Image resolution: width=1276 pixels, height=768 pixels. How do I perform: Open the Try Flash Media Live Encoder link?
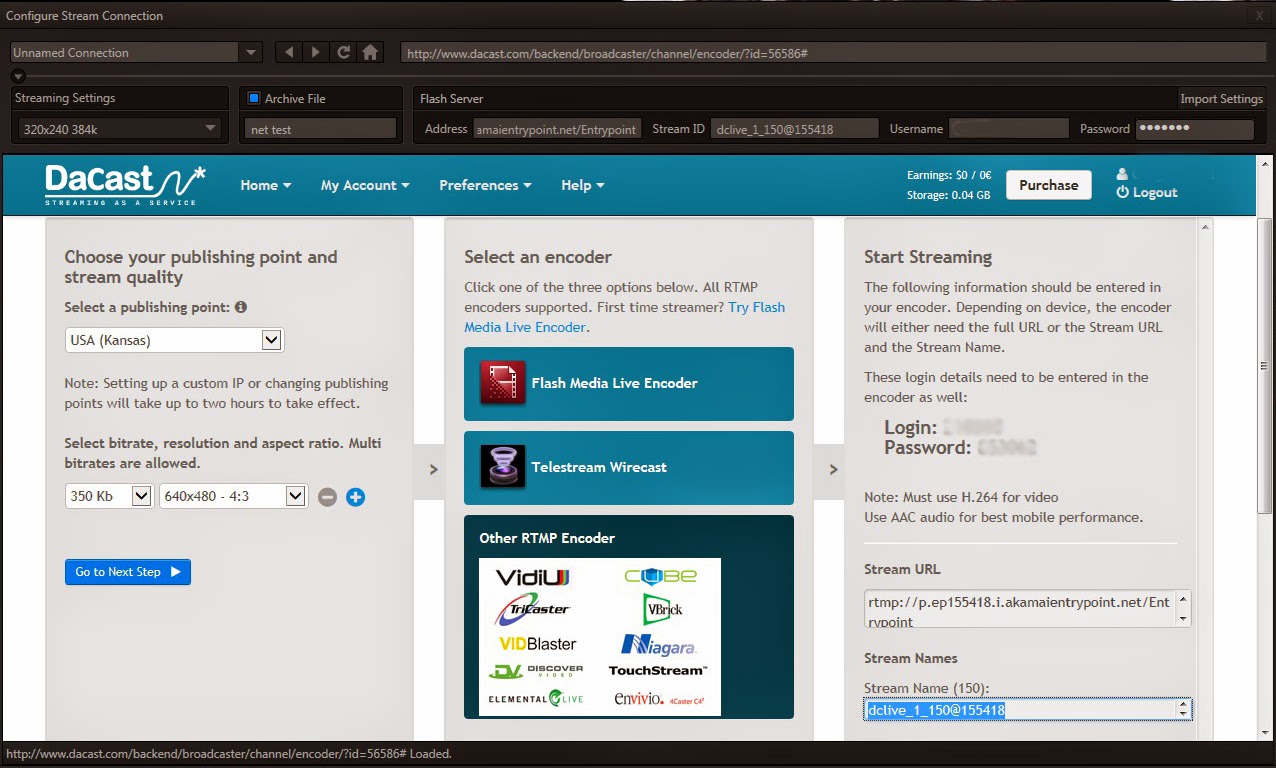[x=757, y=307]
